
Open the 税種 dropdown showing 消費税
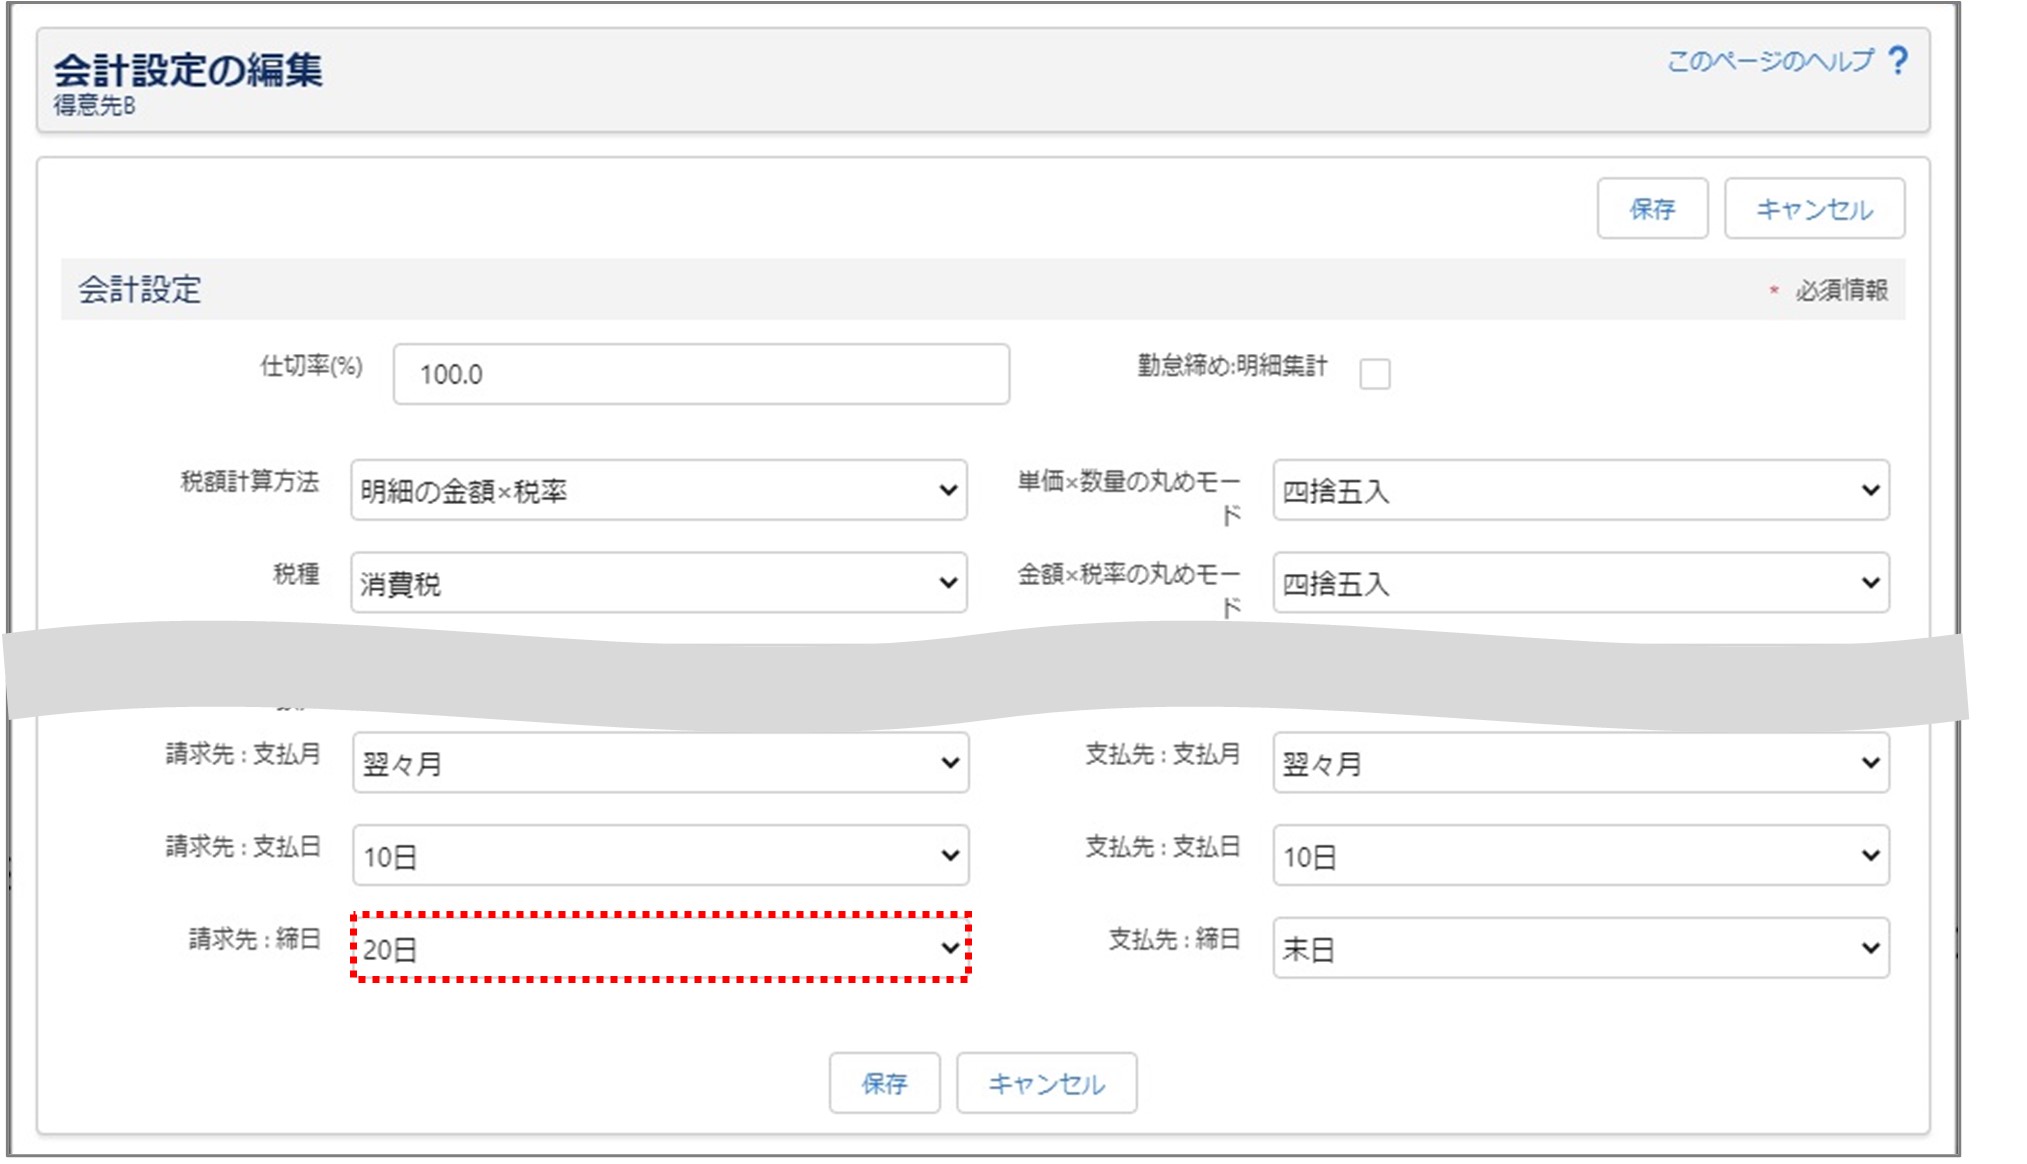pos(658,583)
